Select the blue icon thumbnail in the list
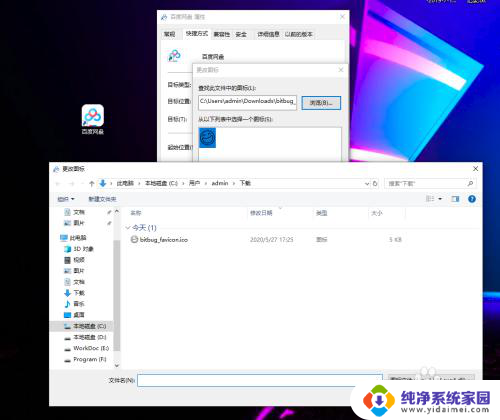 click(x=207, y=138)
